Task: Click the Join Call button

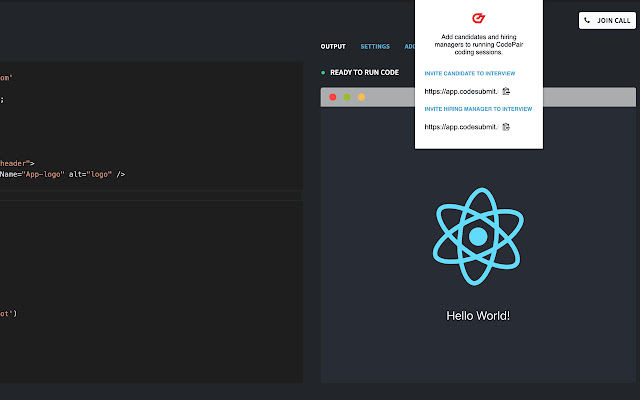Action: (607, 20)
